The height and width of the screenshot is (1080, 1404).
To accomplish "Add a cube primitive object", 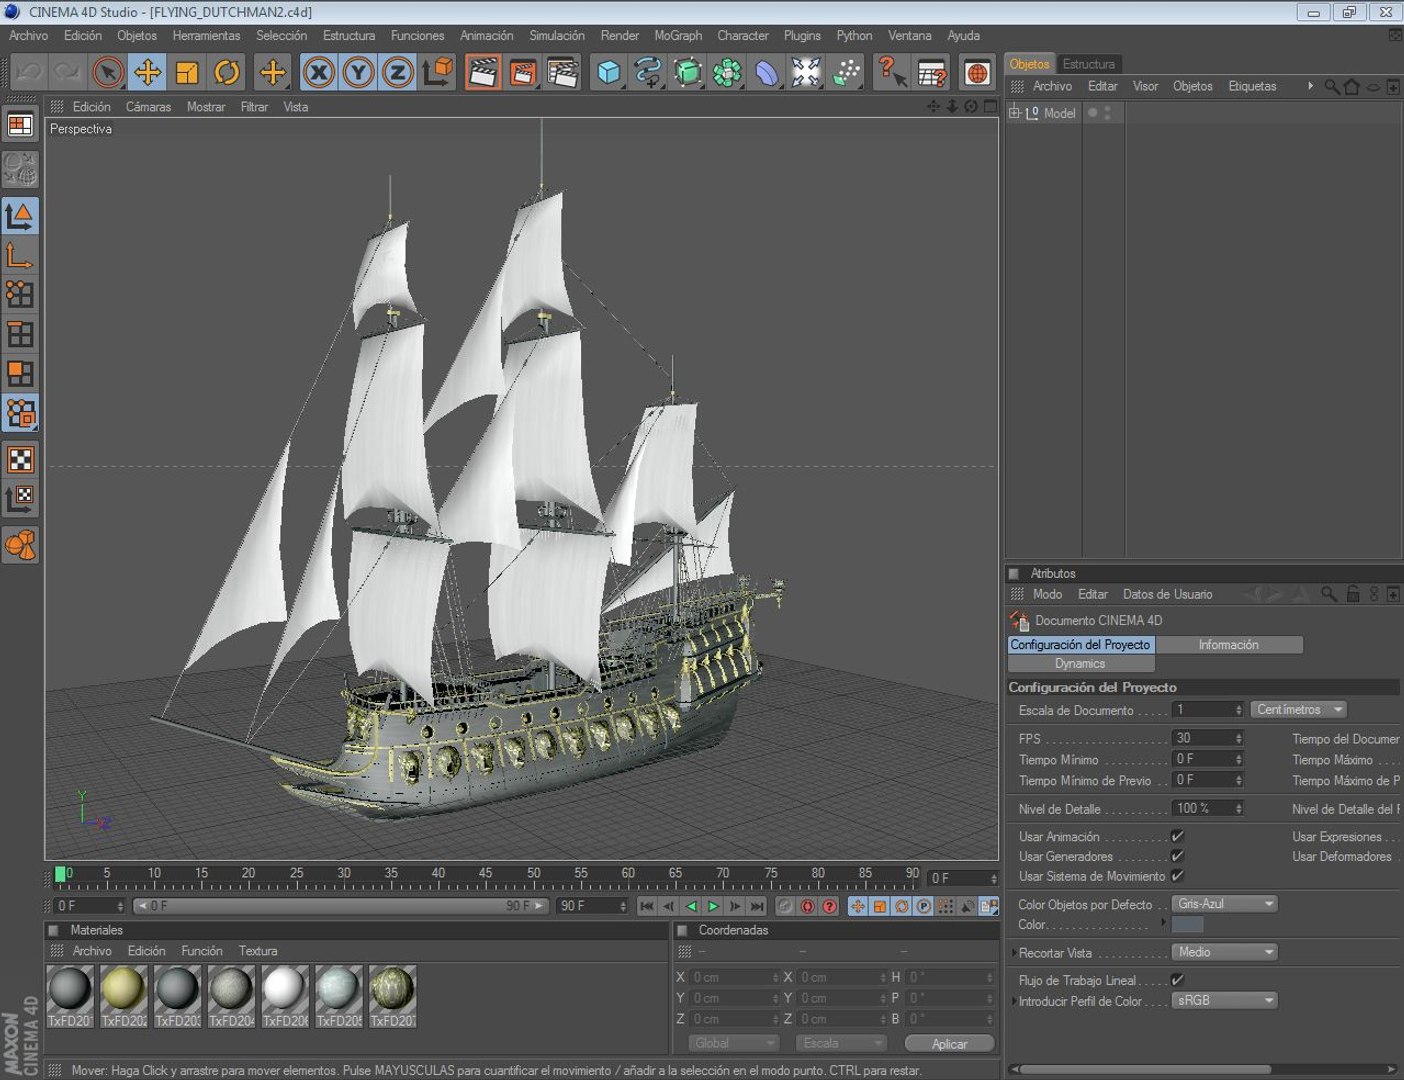I will coord(609,72).
